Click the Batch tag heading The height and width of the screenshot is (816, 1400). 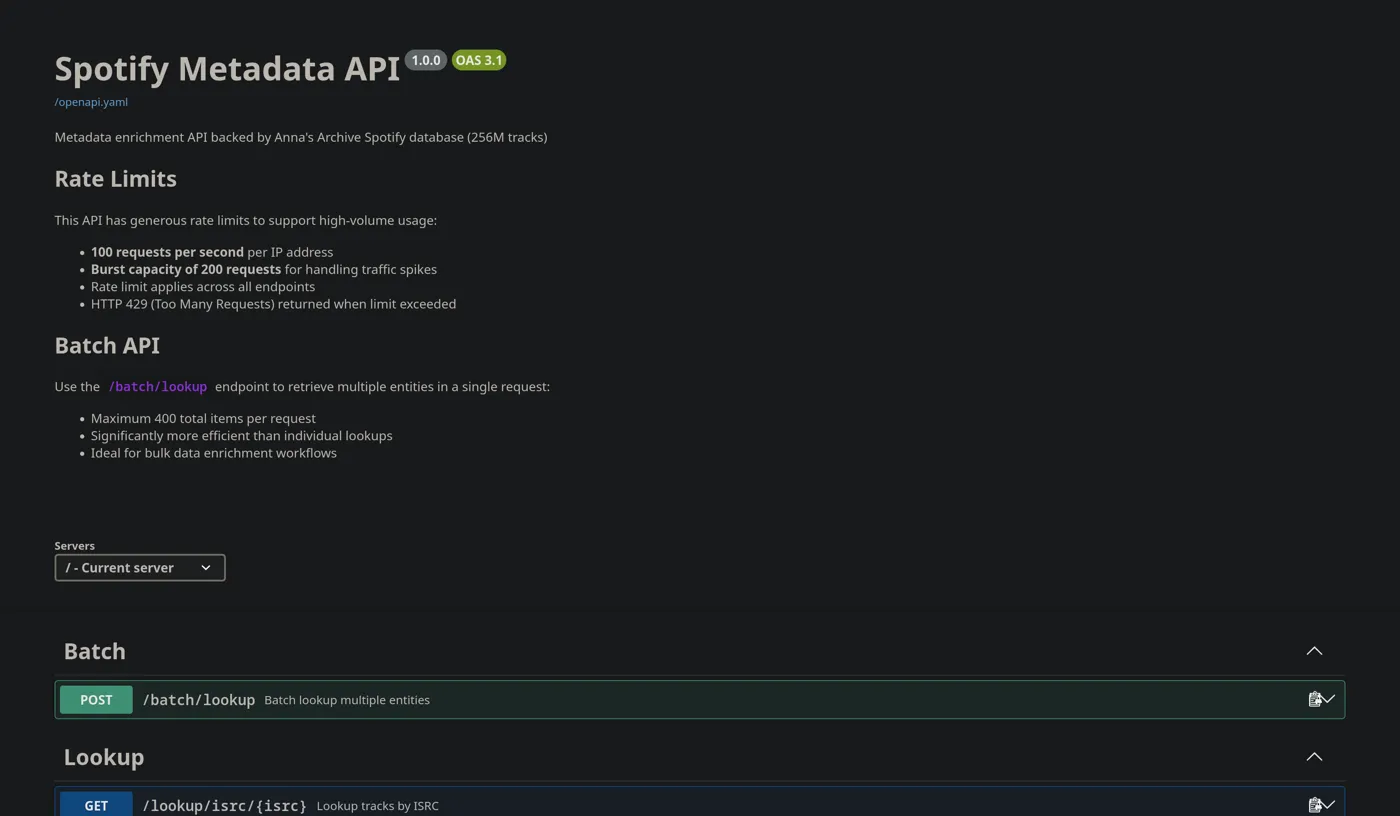95,651
